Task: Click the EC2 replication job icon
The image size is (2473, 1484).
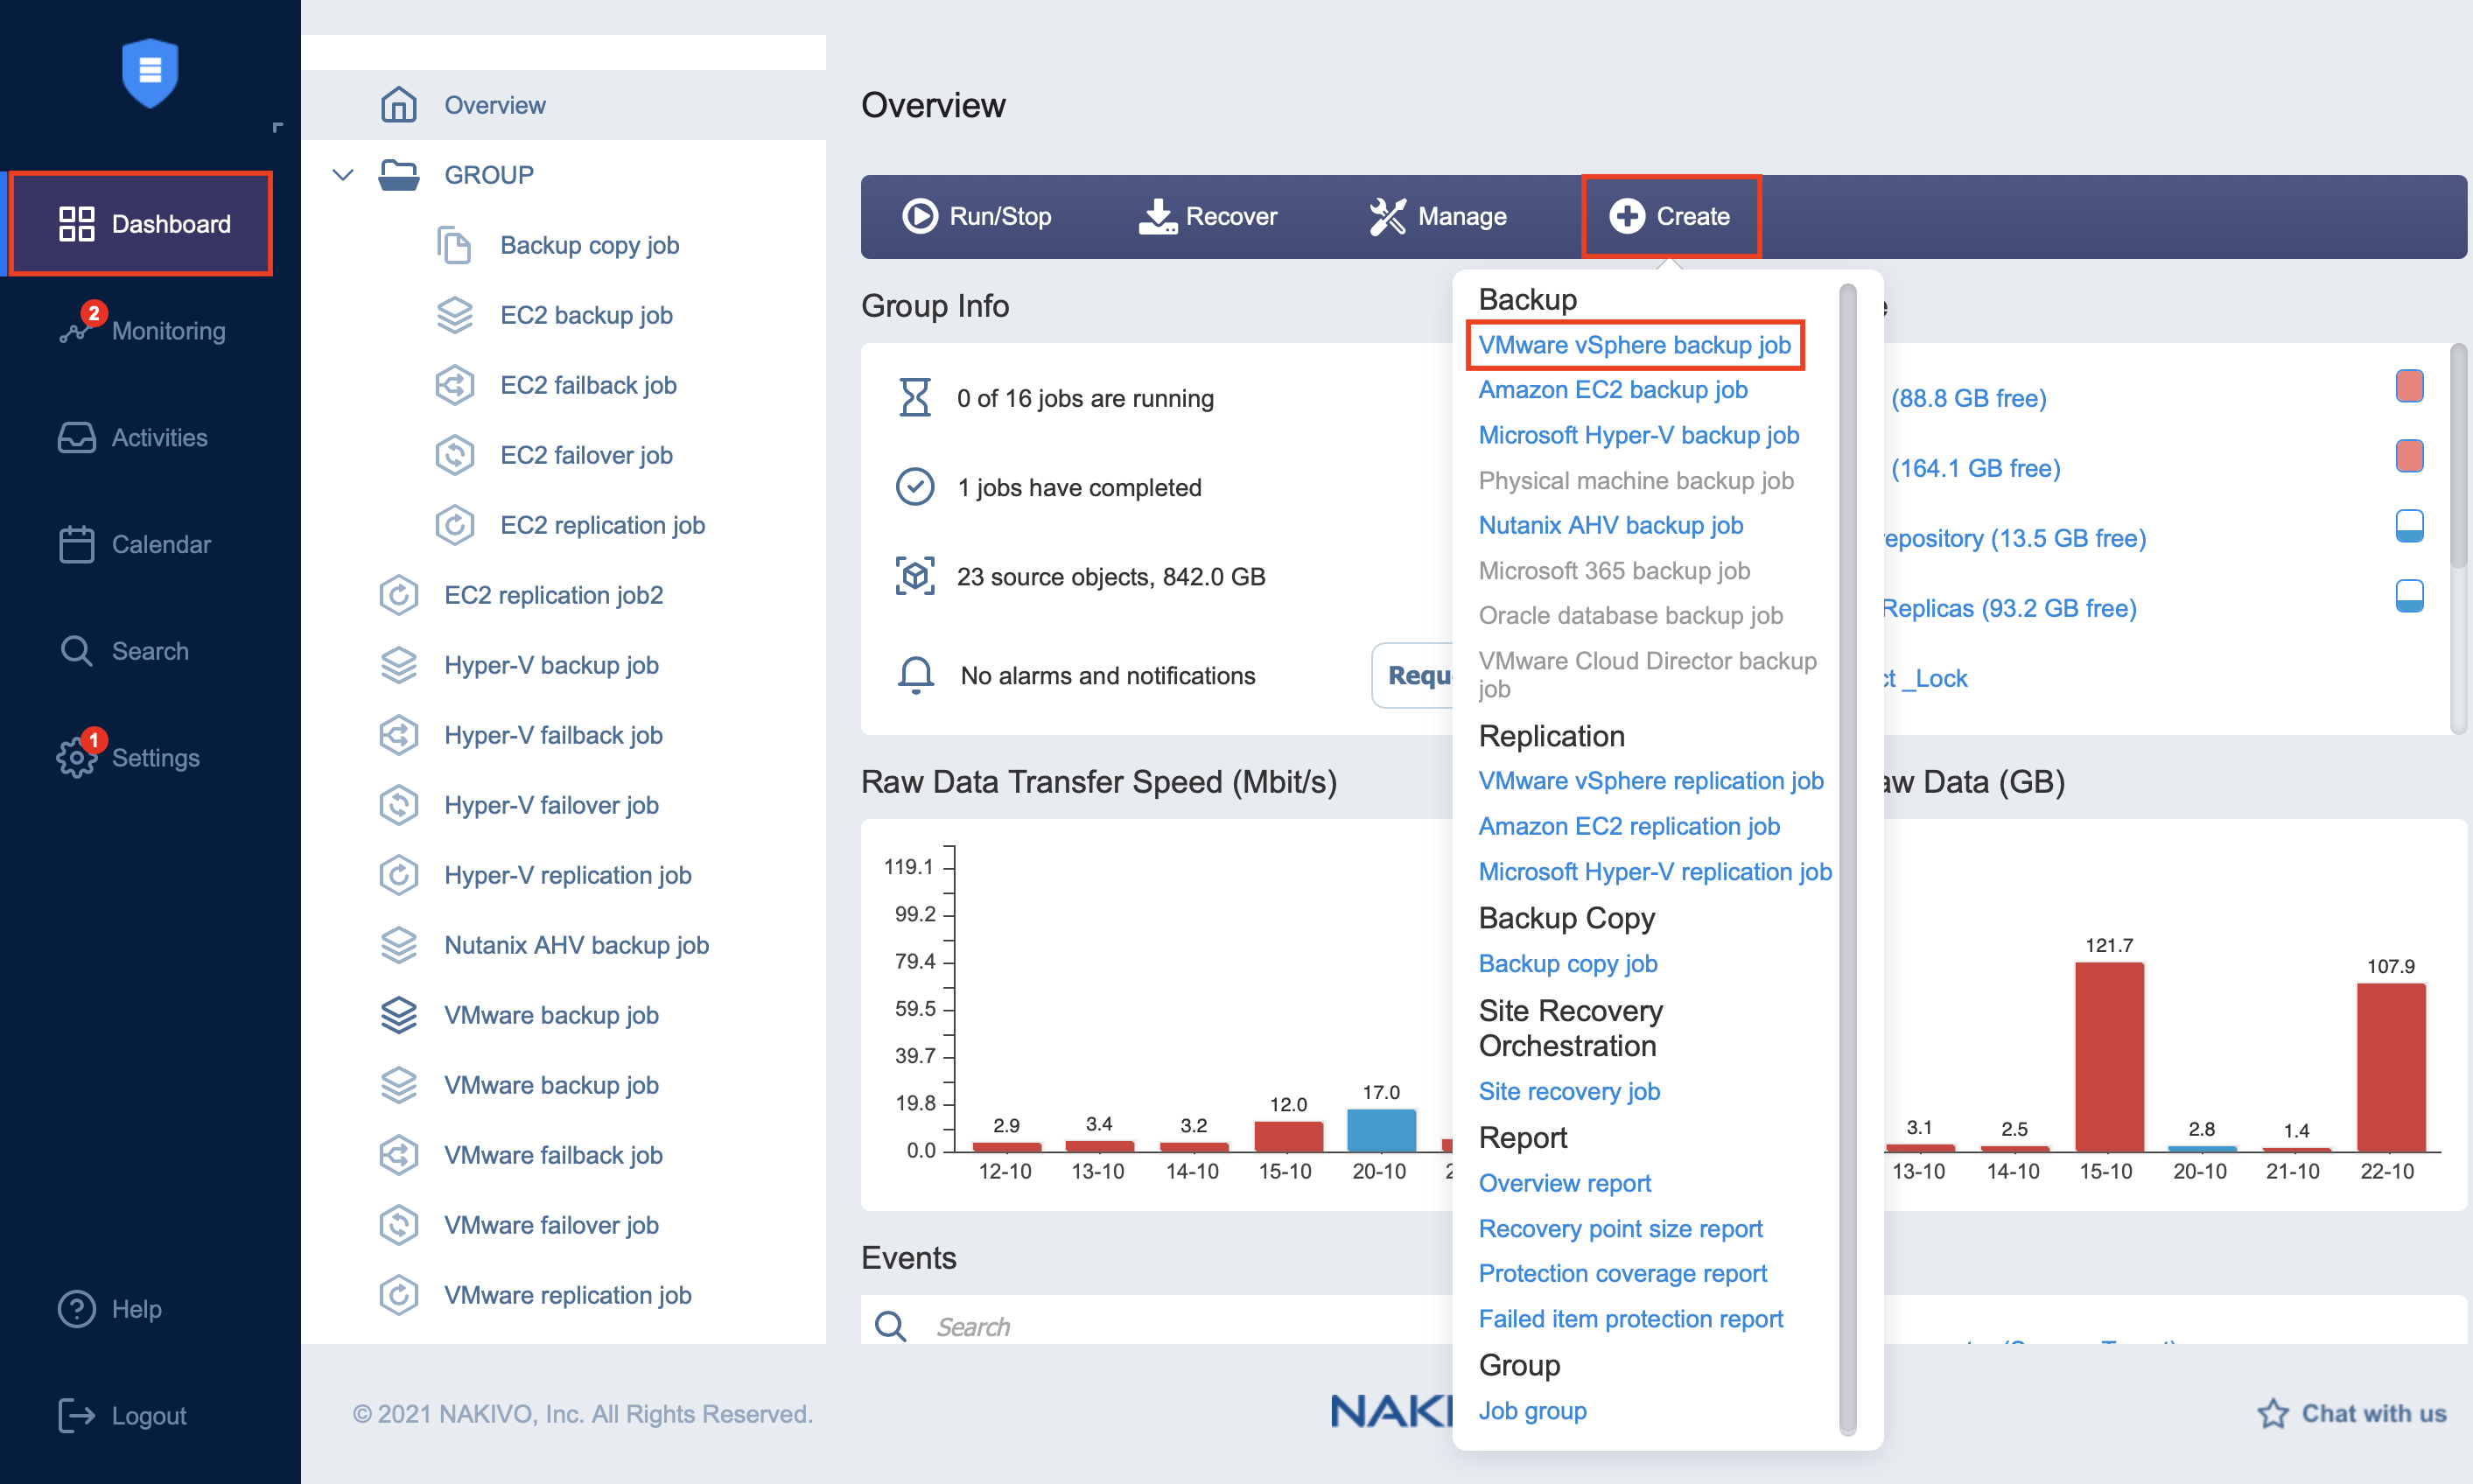Action: [454, 524]
